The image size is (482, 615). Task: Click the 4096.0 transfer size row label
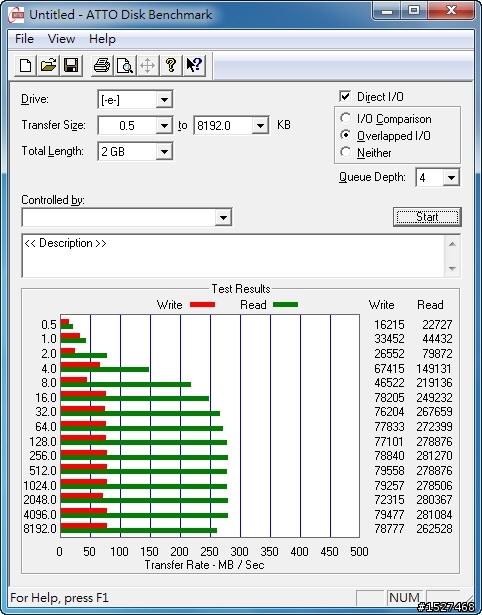click(x=40, y=514)
